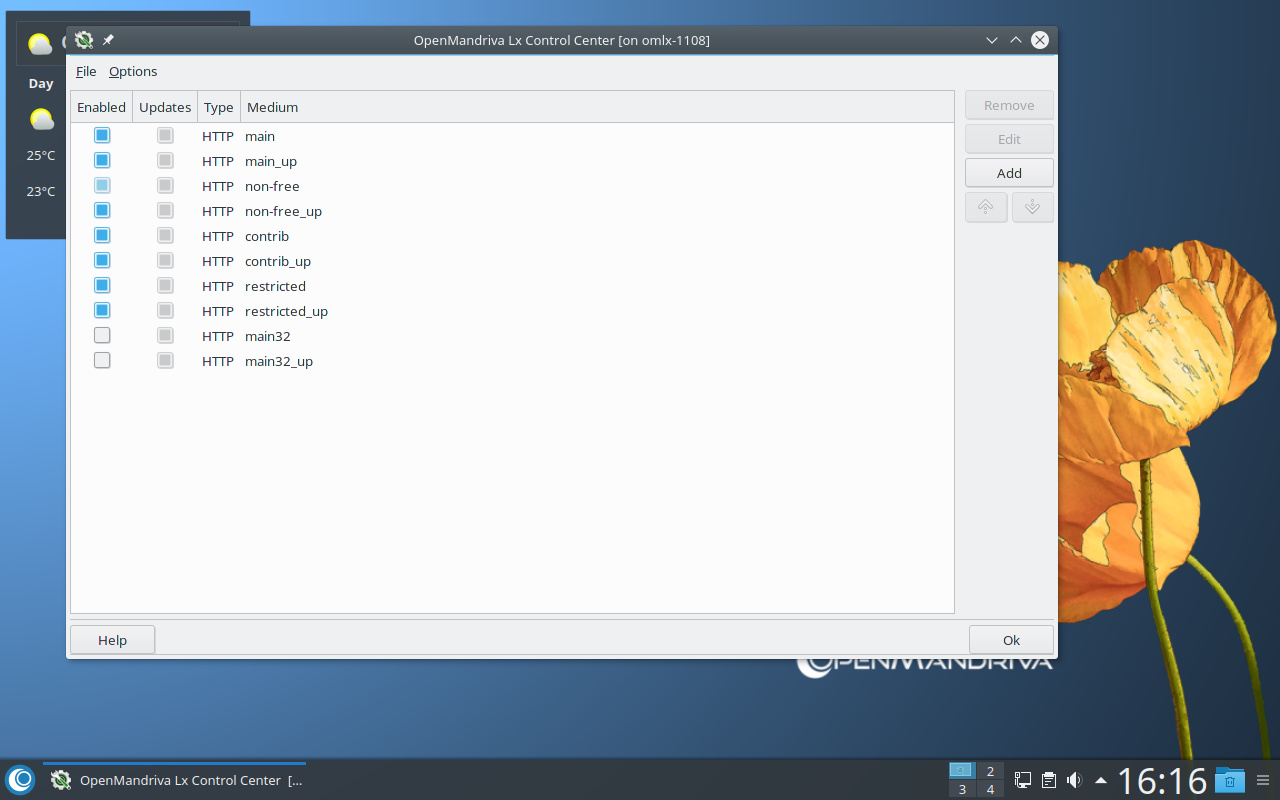Click the weather widget sun icon at top
The width and height of the screenshot is (1280, 800).
tap(39, 44)
